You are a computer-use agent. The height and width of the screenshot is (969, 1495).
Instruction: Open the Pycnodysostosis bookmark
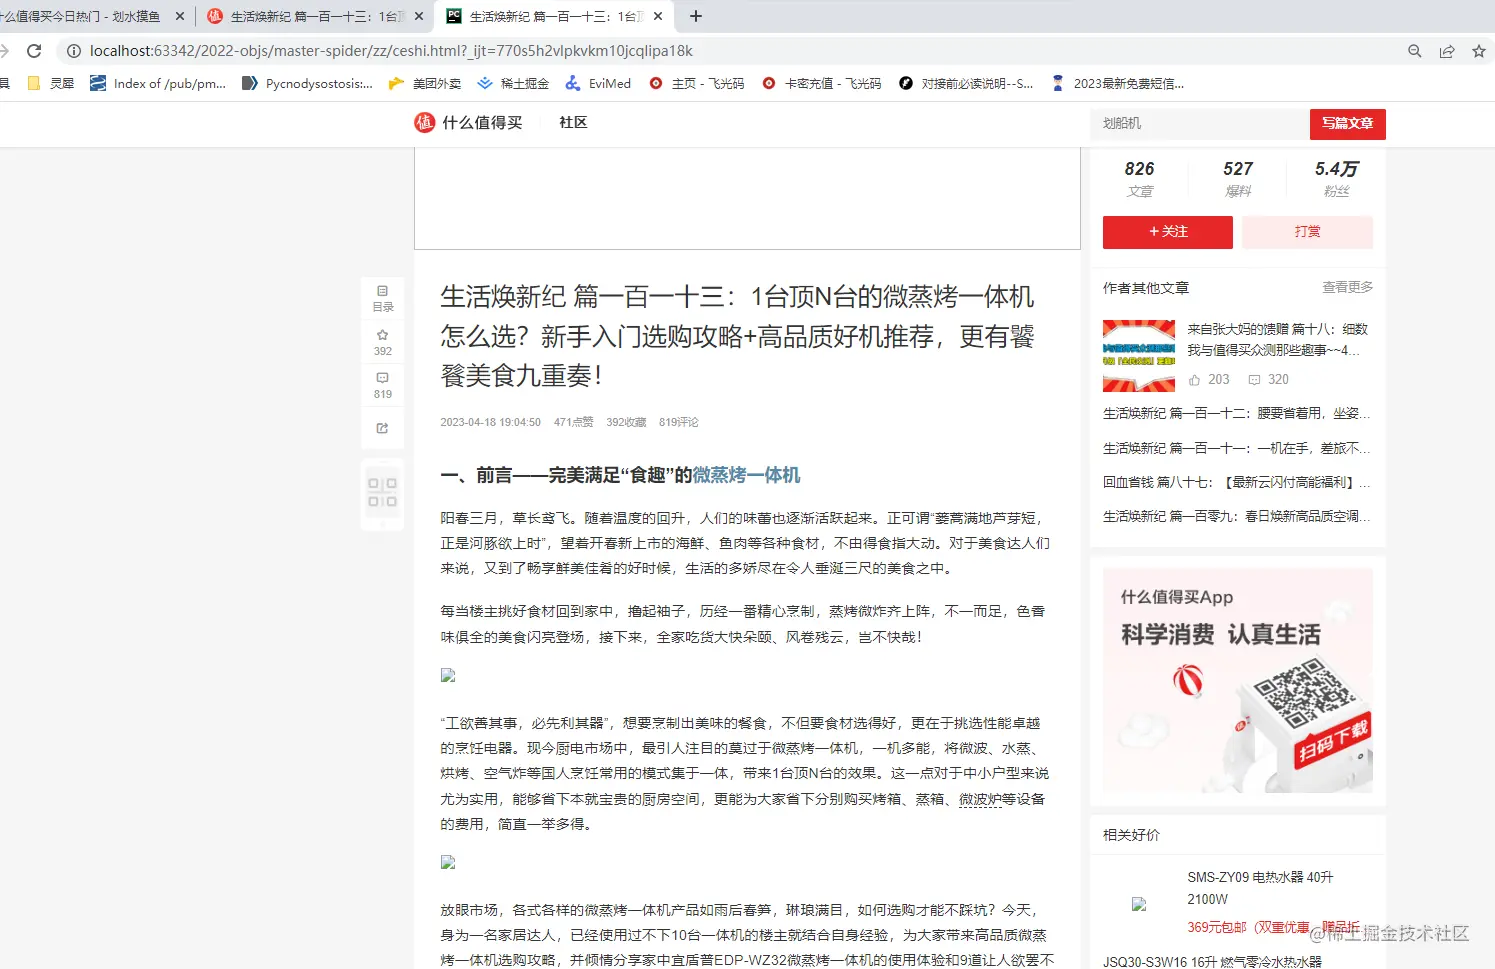click(307, 84)
